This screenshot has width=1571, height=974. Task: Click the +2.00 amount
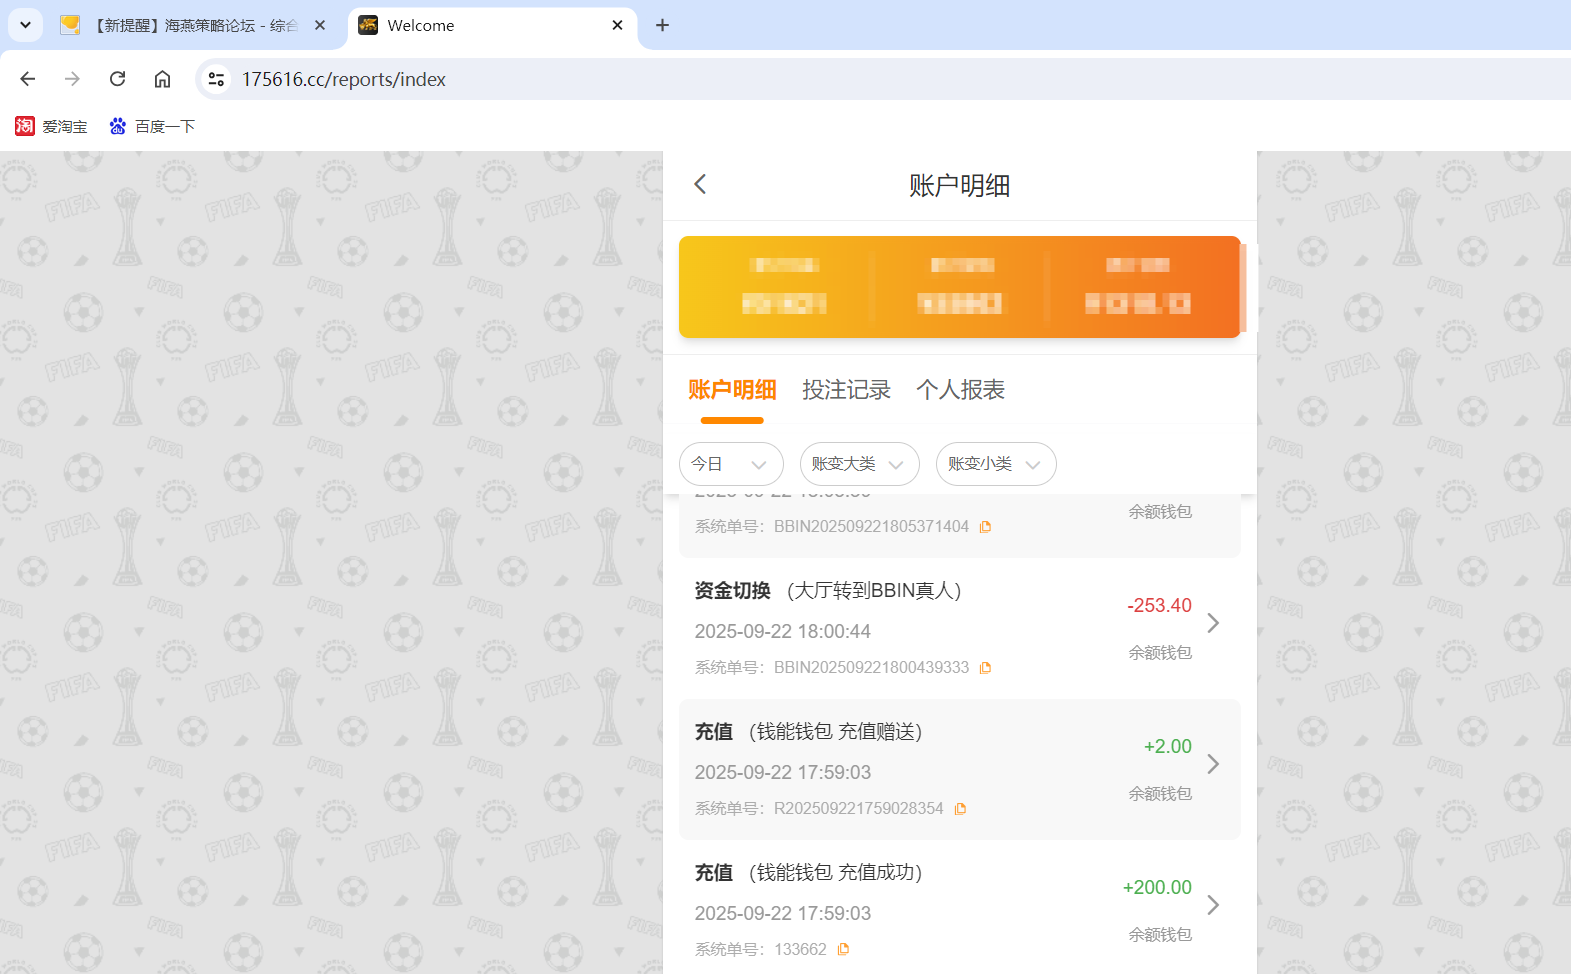point(1168,747)
